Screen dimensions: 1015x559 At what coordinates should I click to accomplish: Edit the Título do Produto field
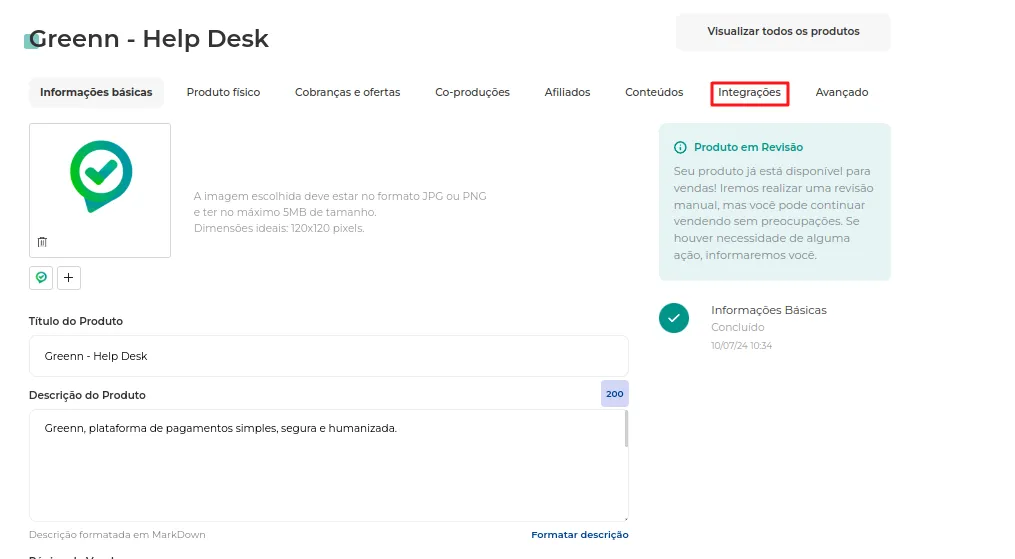(x=329, y=356)
